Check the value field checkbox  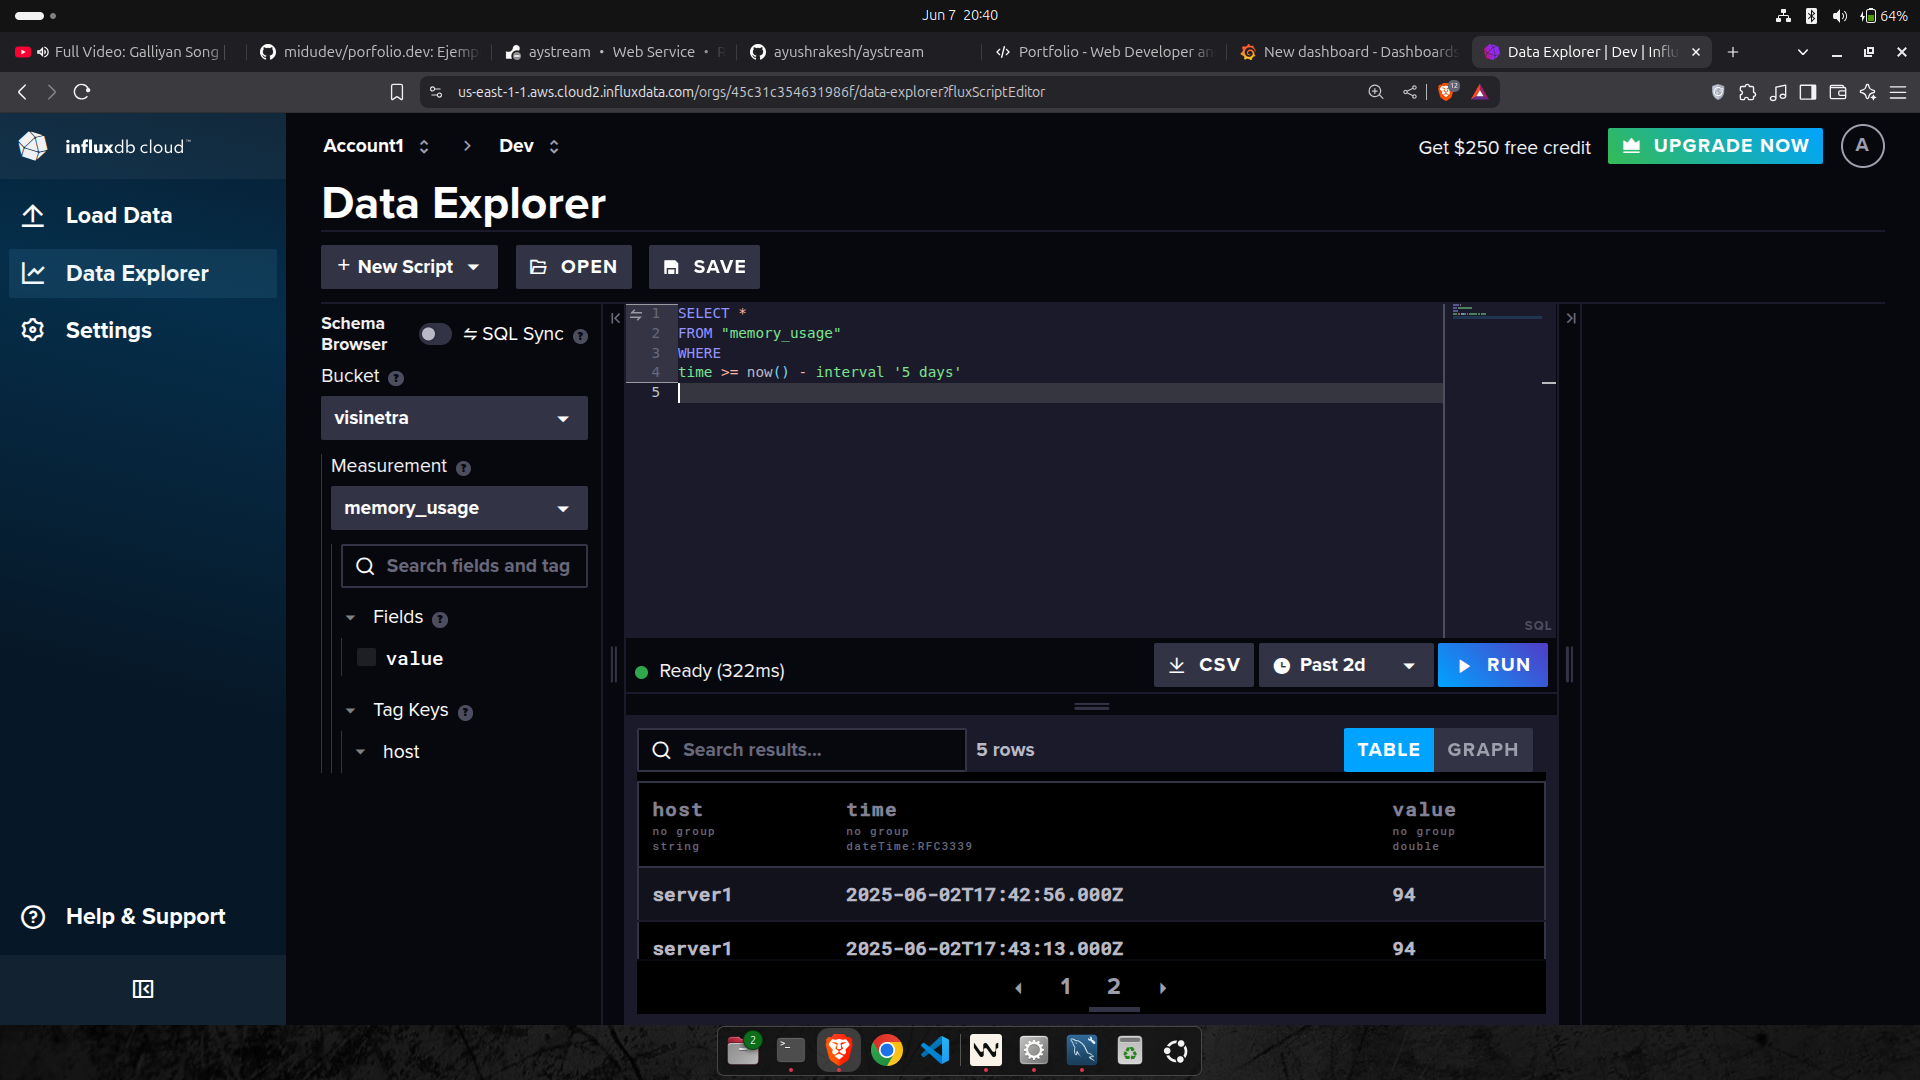366,658
